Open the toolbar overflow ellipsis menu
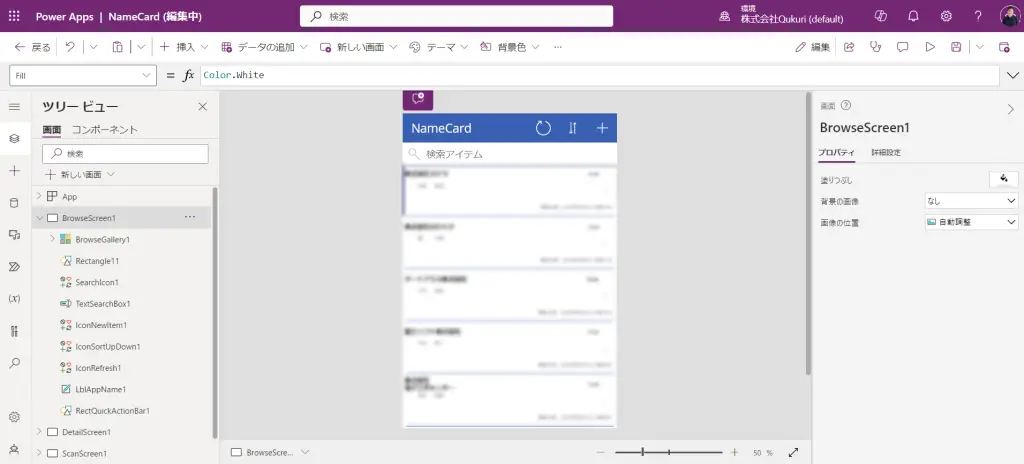 click(558, 47)
